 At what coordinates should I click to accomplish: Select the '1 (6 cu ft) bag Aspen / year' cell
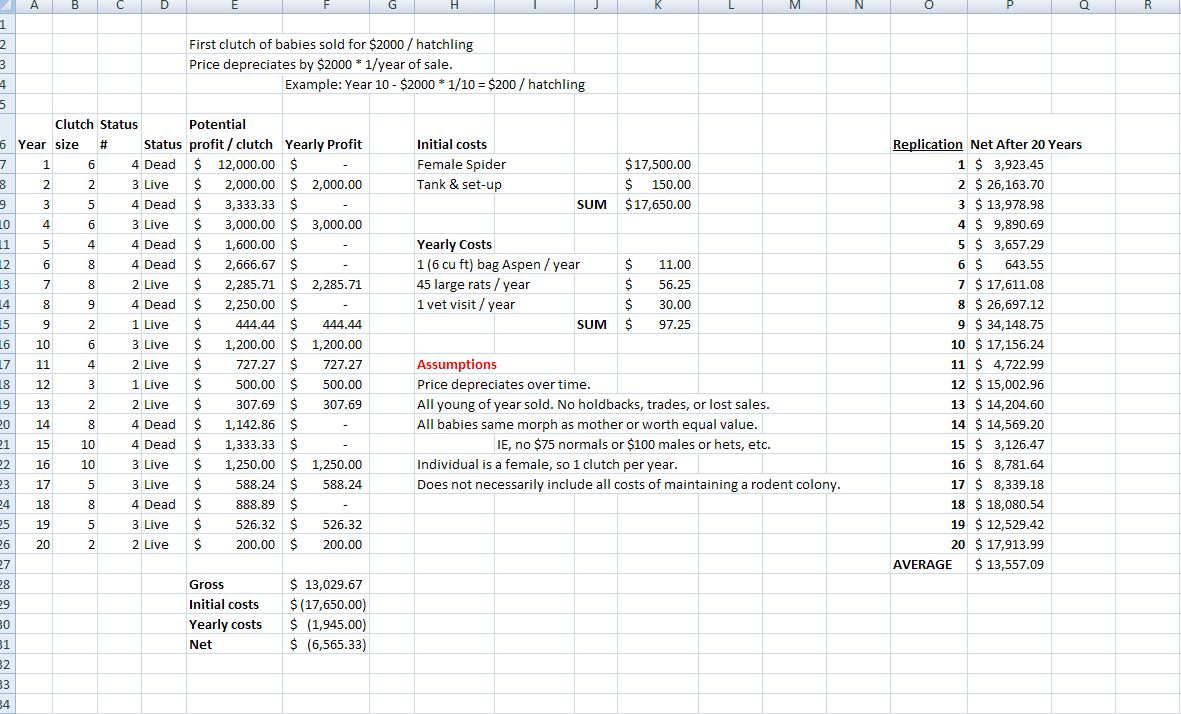[x=498, y=264]
